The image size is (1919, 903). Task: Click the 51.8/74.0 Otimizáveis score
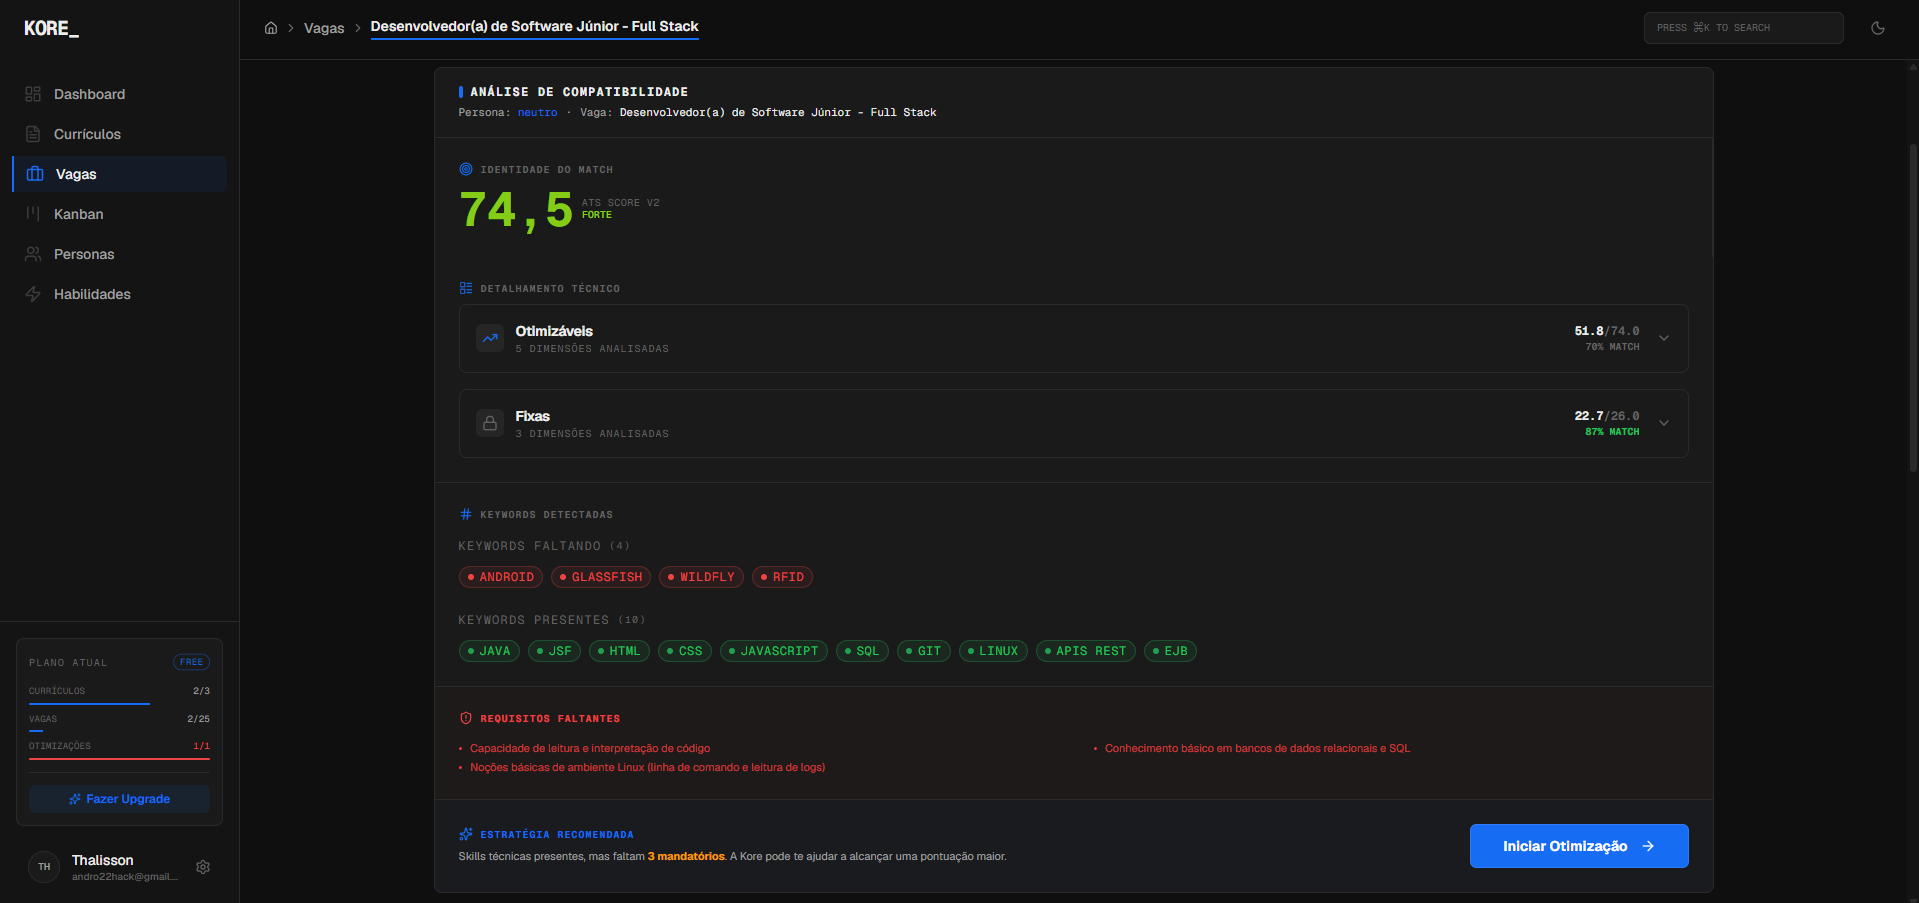(x=1607, y=331)
